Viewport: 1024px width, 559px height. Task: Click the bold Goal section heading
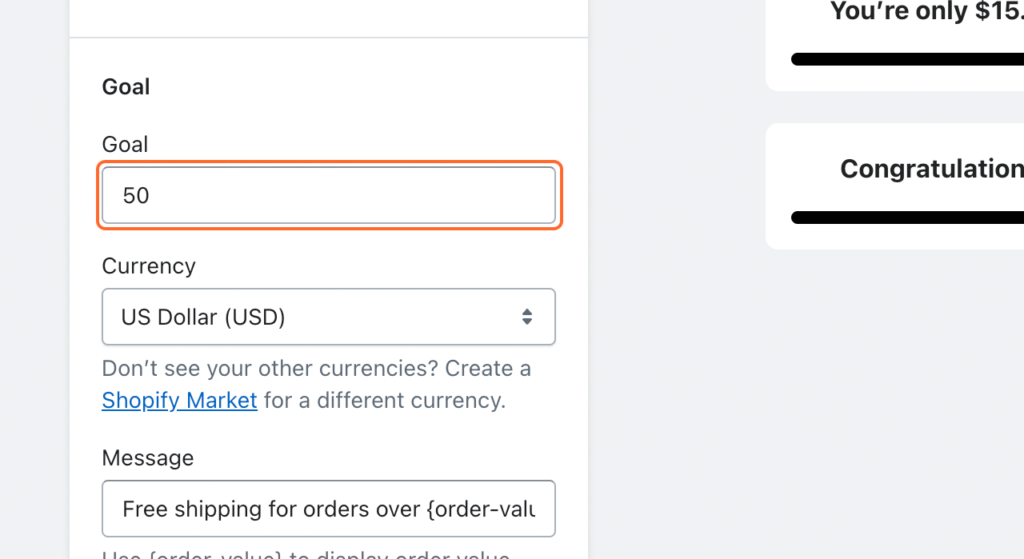click(x=126, y=87)
